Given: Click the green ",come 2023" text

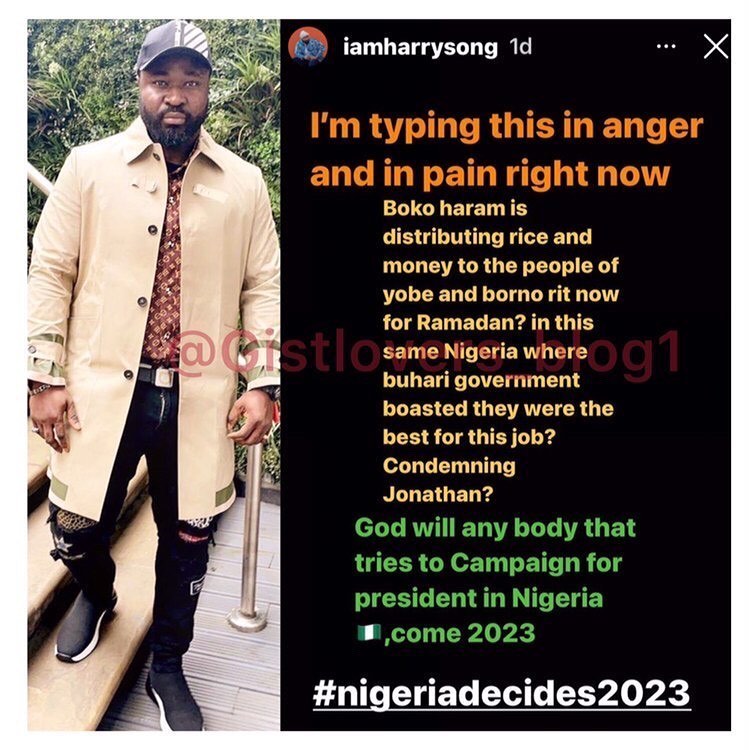Looking at the screenshot, I should click(460, 633).
